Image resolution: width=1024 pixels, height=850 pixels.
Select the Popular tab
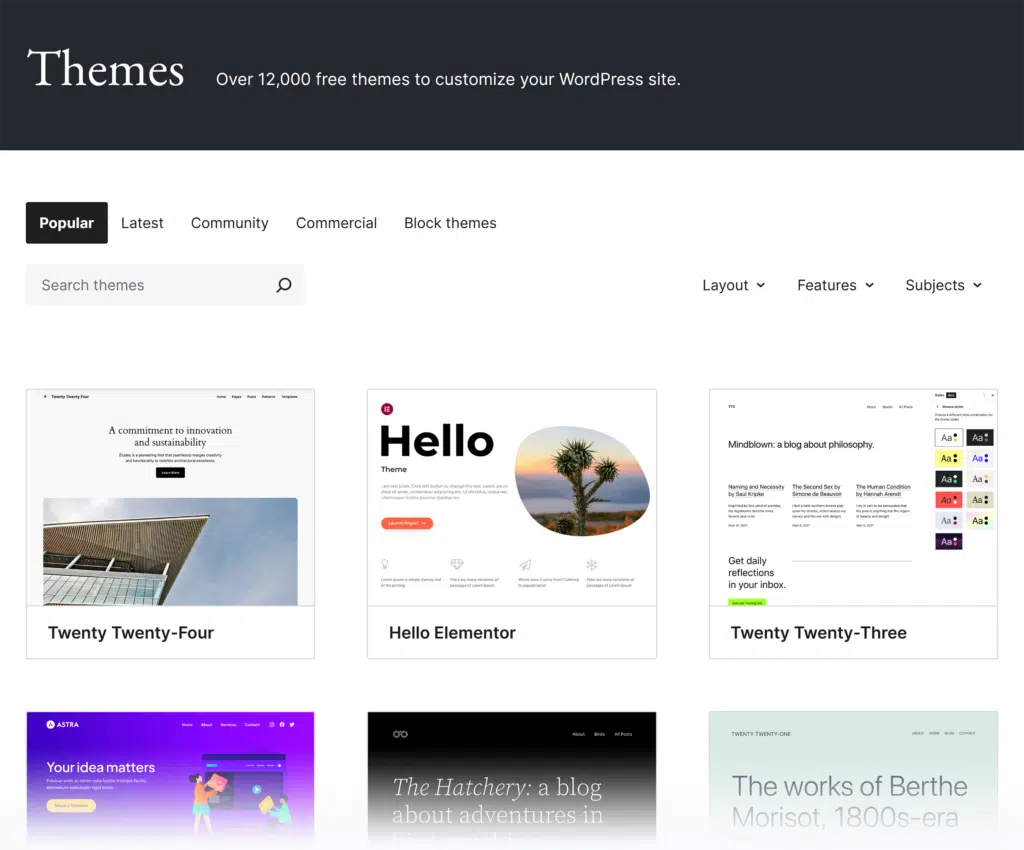[x=67, y=223]
